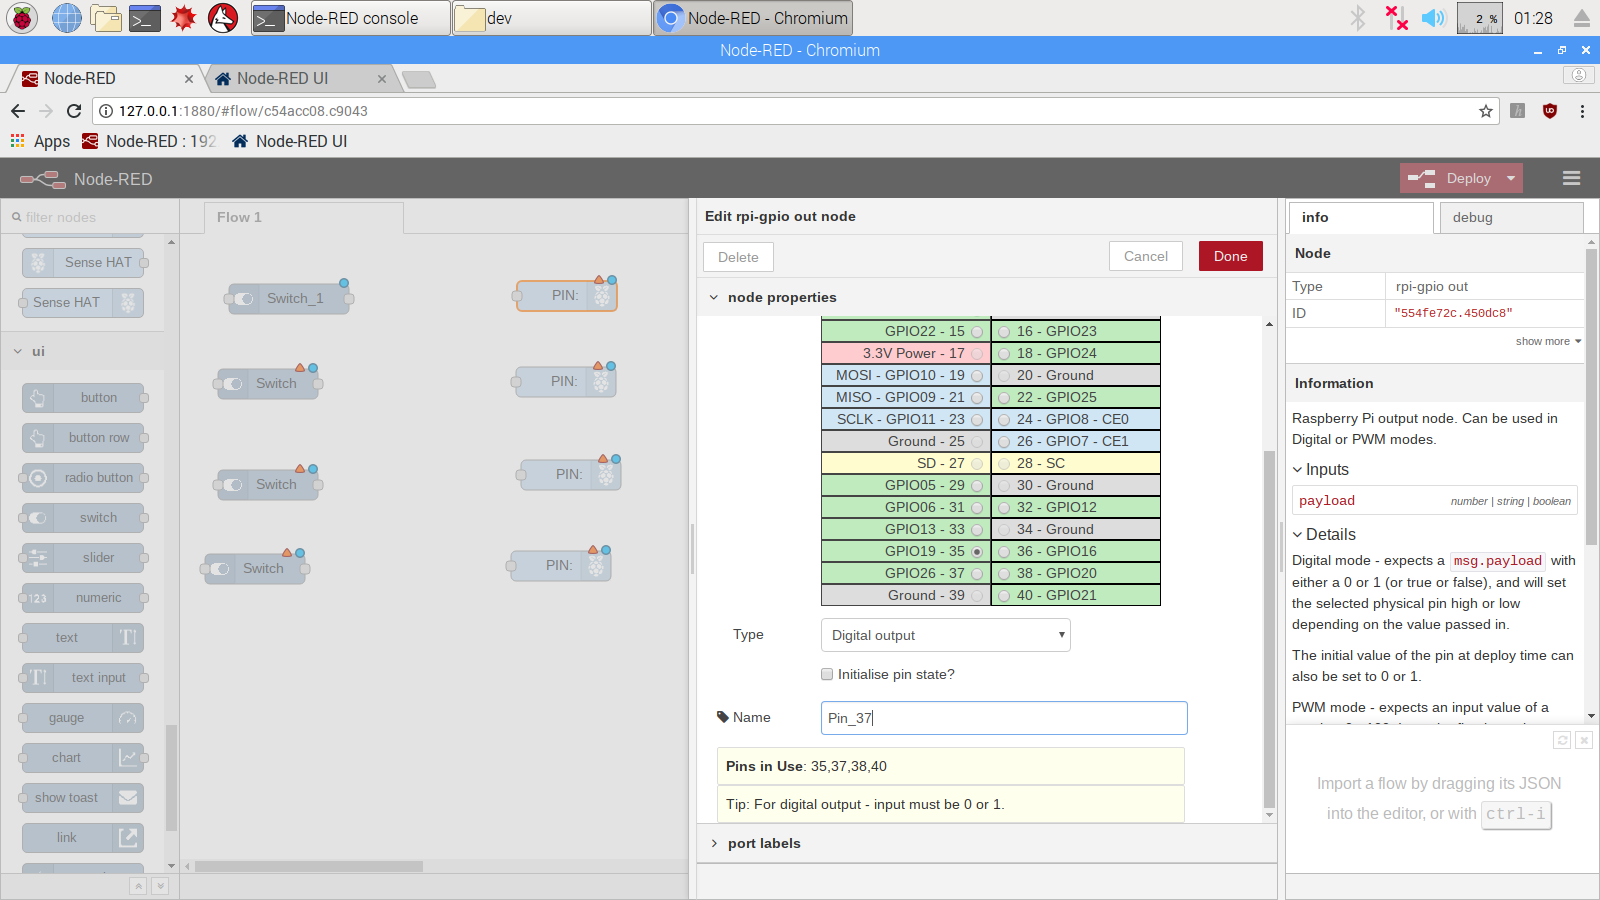Select the text input node in palette
Screen dimensions: 1600x900
pos(83,678)
